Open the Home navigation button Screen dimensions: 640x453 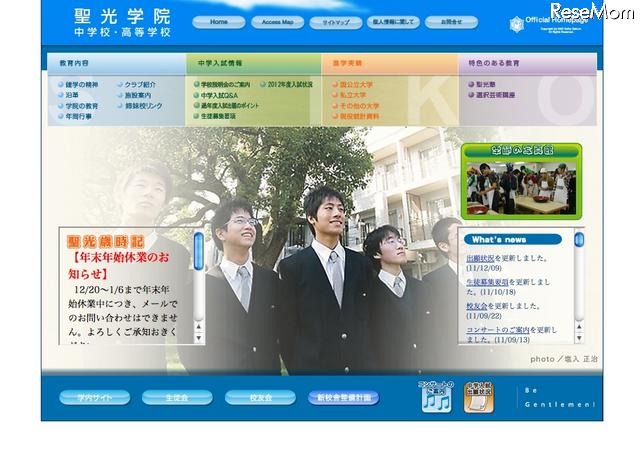click(x=219, y=21)
